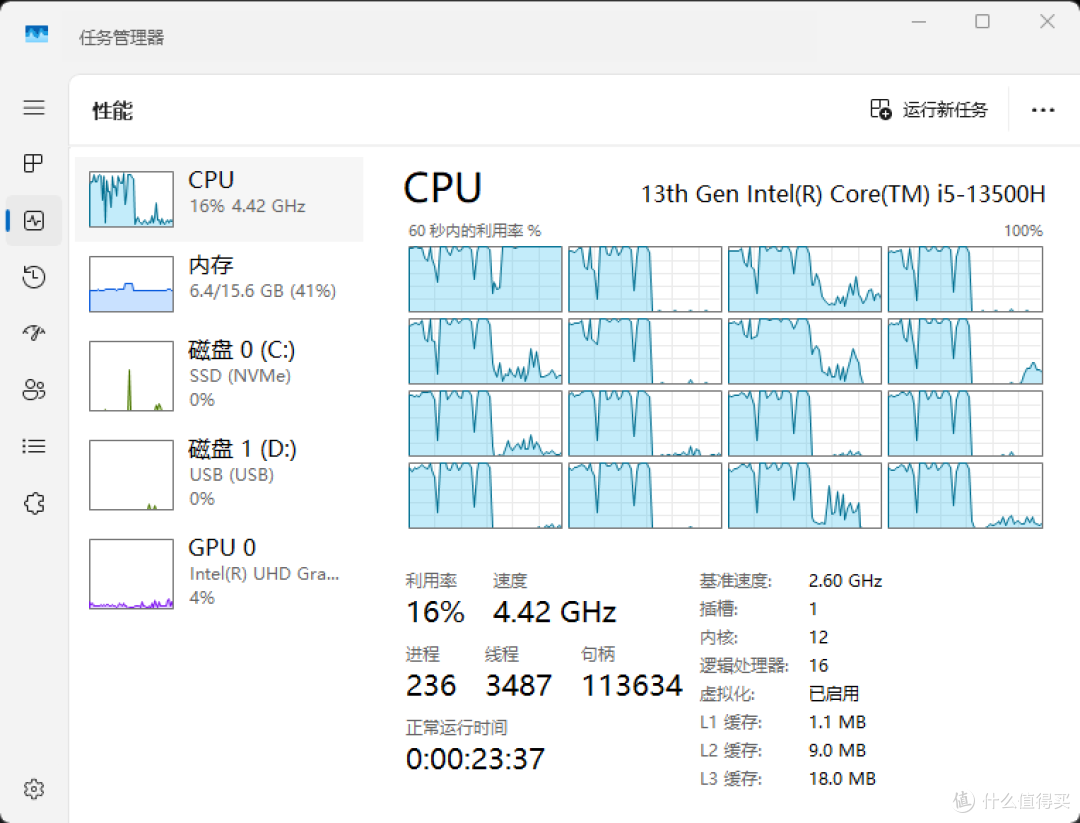1080x823 pixels.
Task: Click the 4.42 GHz speed value
Action: click(x=554, y=612)
